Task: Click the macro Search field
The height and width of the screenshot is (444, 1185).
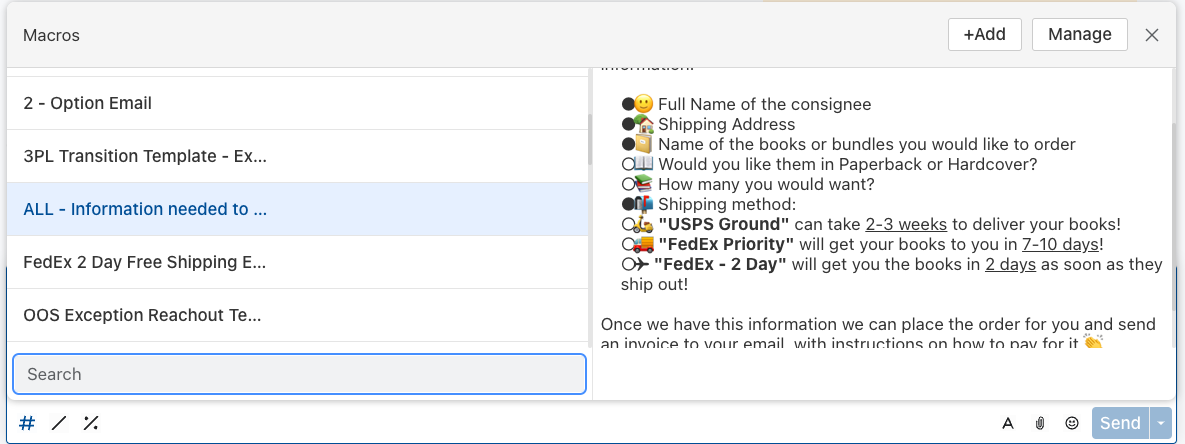Action: coord(299,374)
